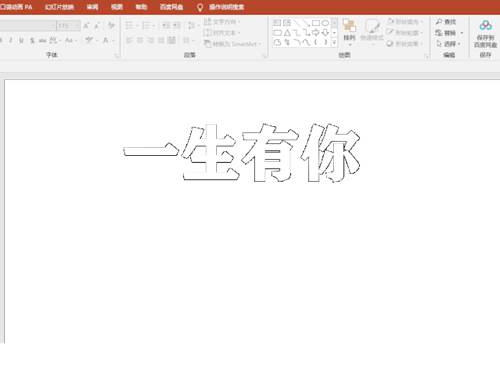Pick the down arrow shape in gallery
Screen dimensions: 500x376
click(325, 33)
